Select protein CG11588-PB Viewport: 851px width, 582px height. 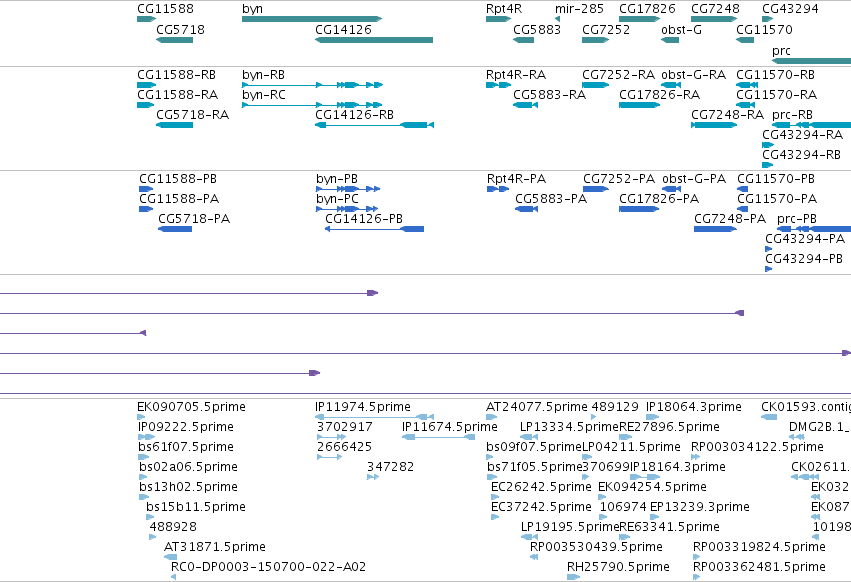click(178, 179)
